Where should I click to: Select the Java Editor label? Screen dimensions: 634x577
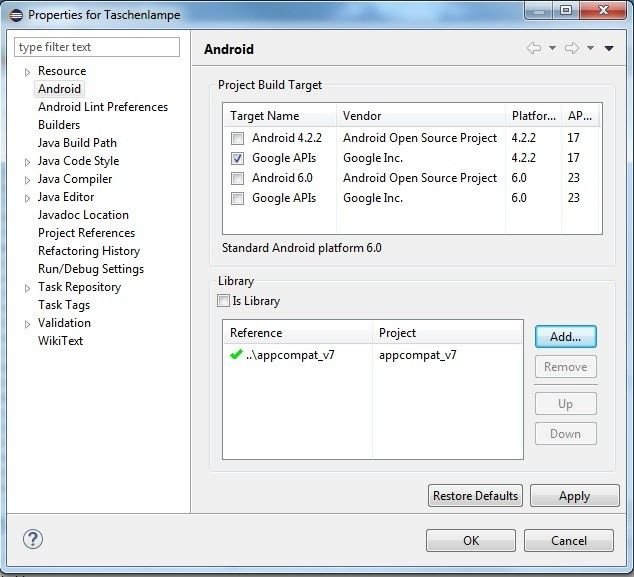tap(66, 197)
